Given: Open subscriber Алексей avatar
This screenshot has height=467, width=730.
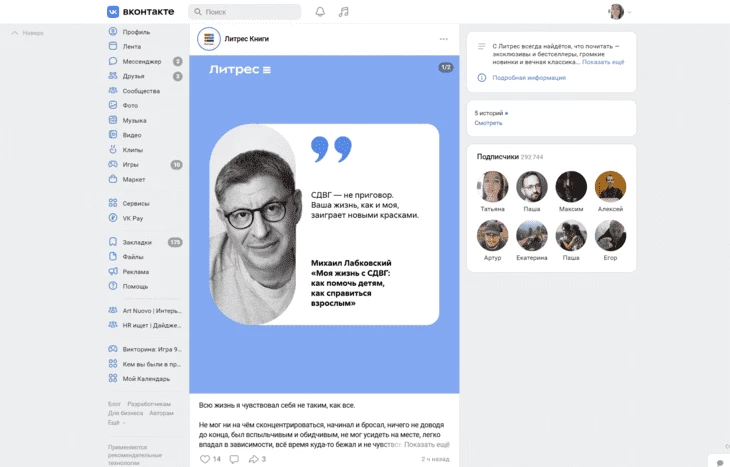Looking at the screenshot, I should point(610,186).
